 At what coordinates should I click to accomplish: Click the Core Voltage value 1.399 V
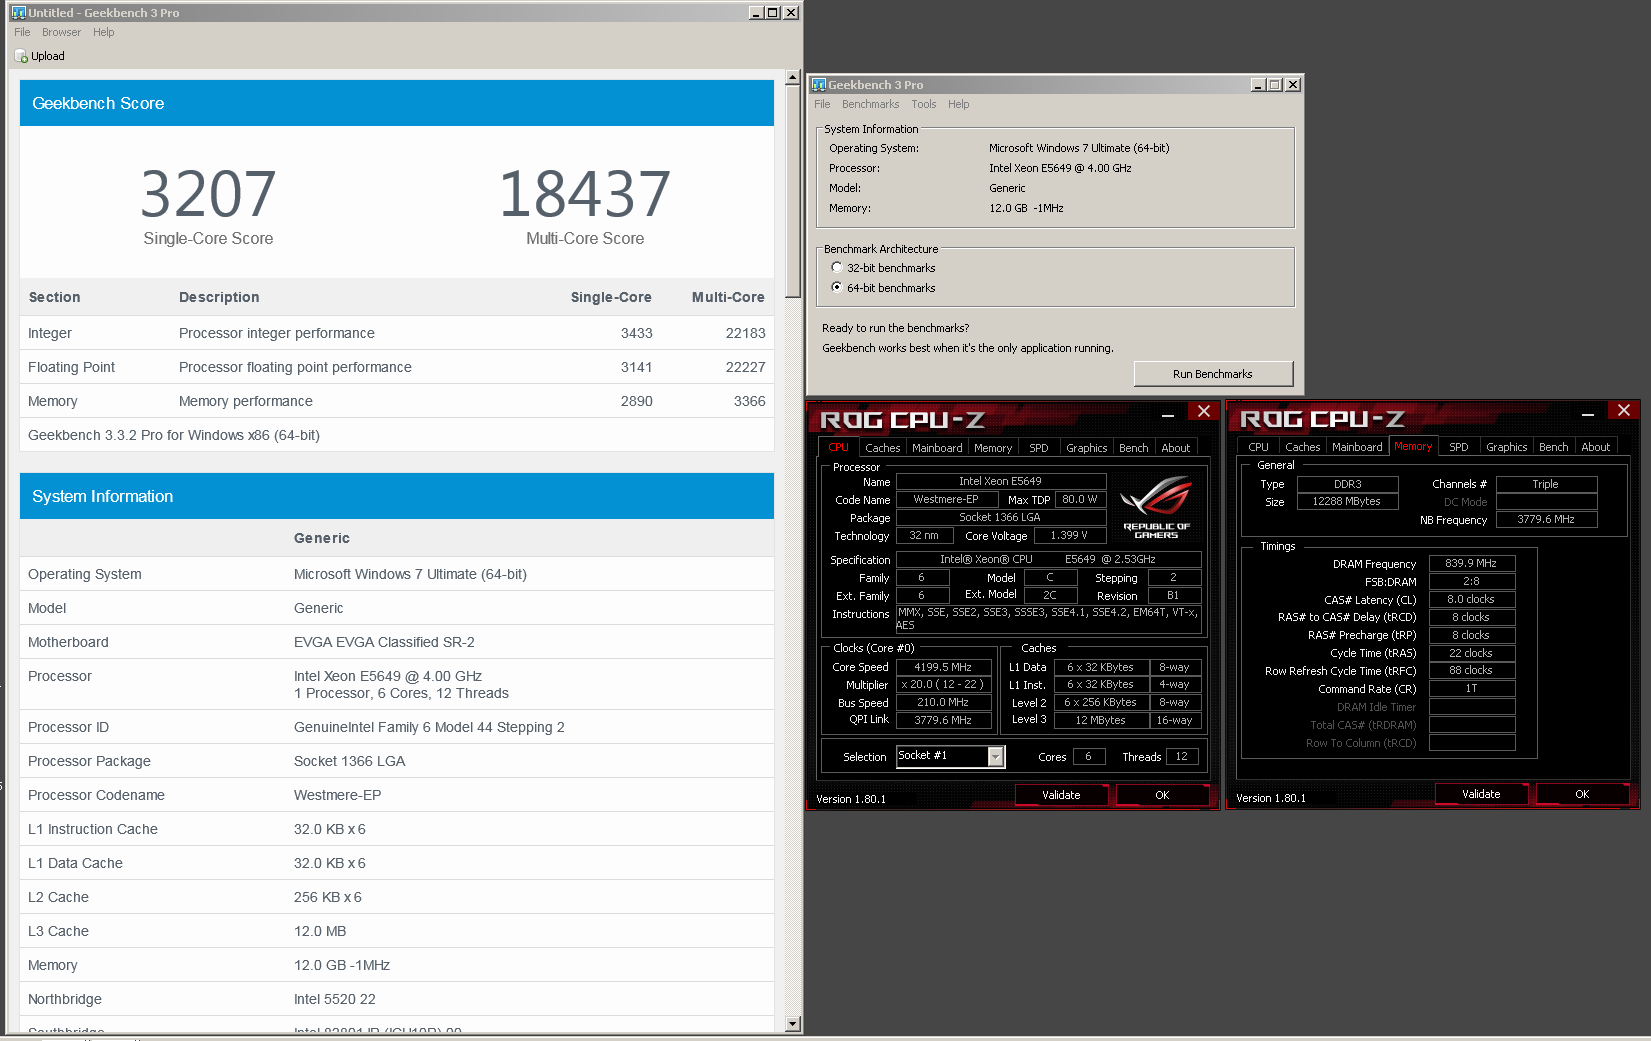tap(1069, 536)
